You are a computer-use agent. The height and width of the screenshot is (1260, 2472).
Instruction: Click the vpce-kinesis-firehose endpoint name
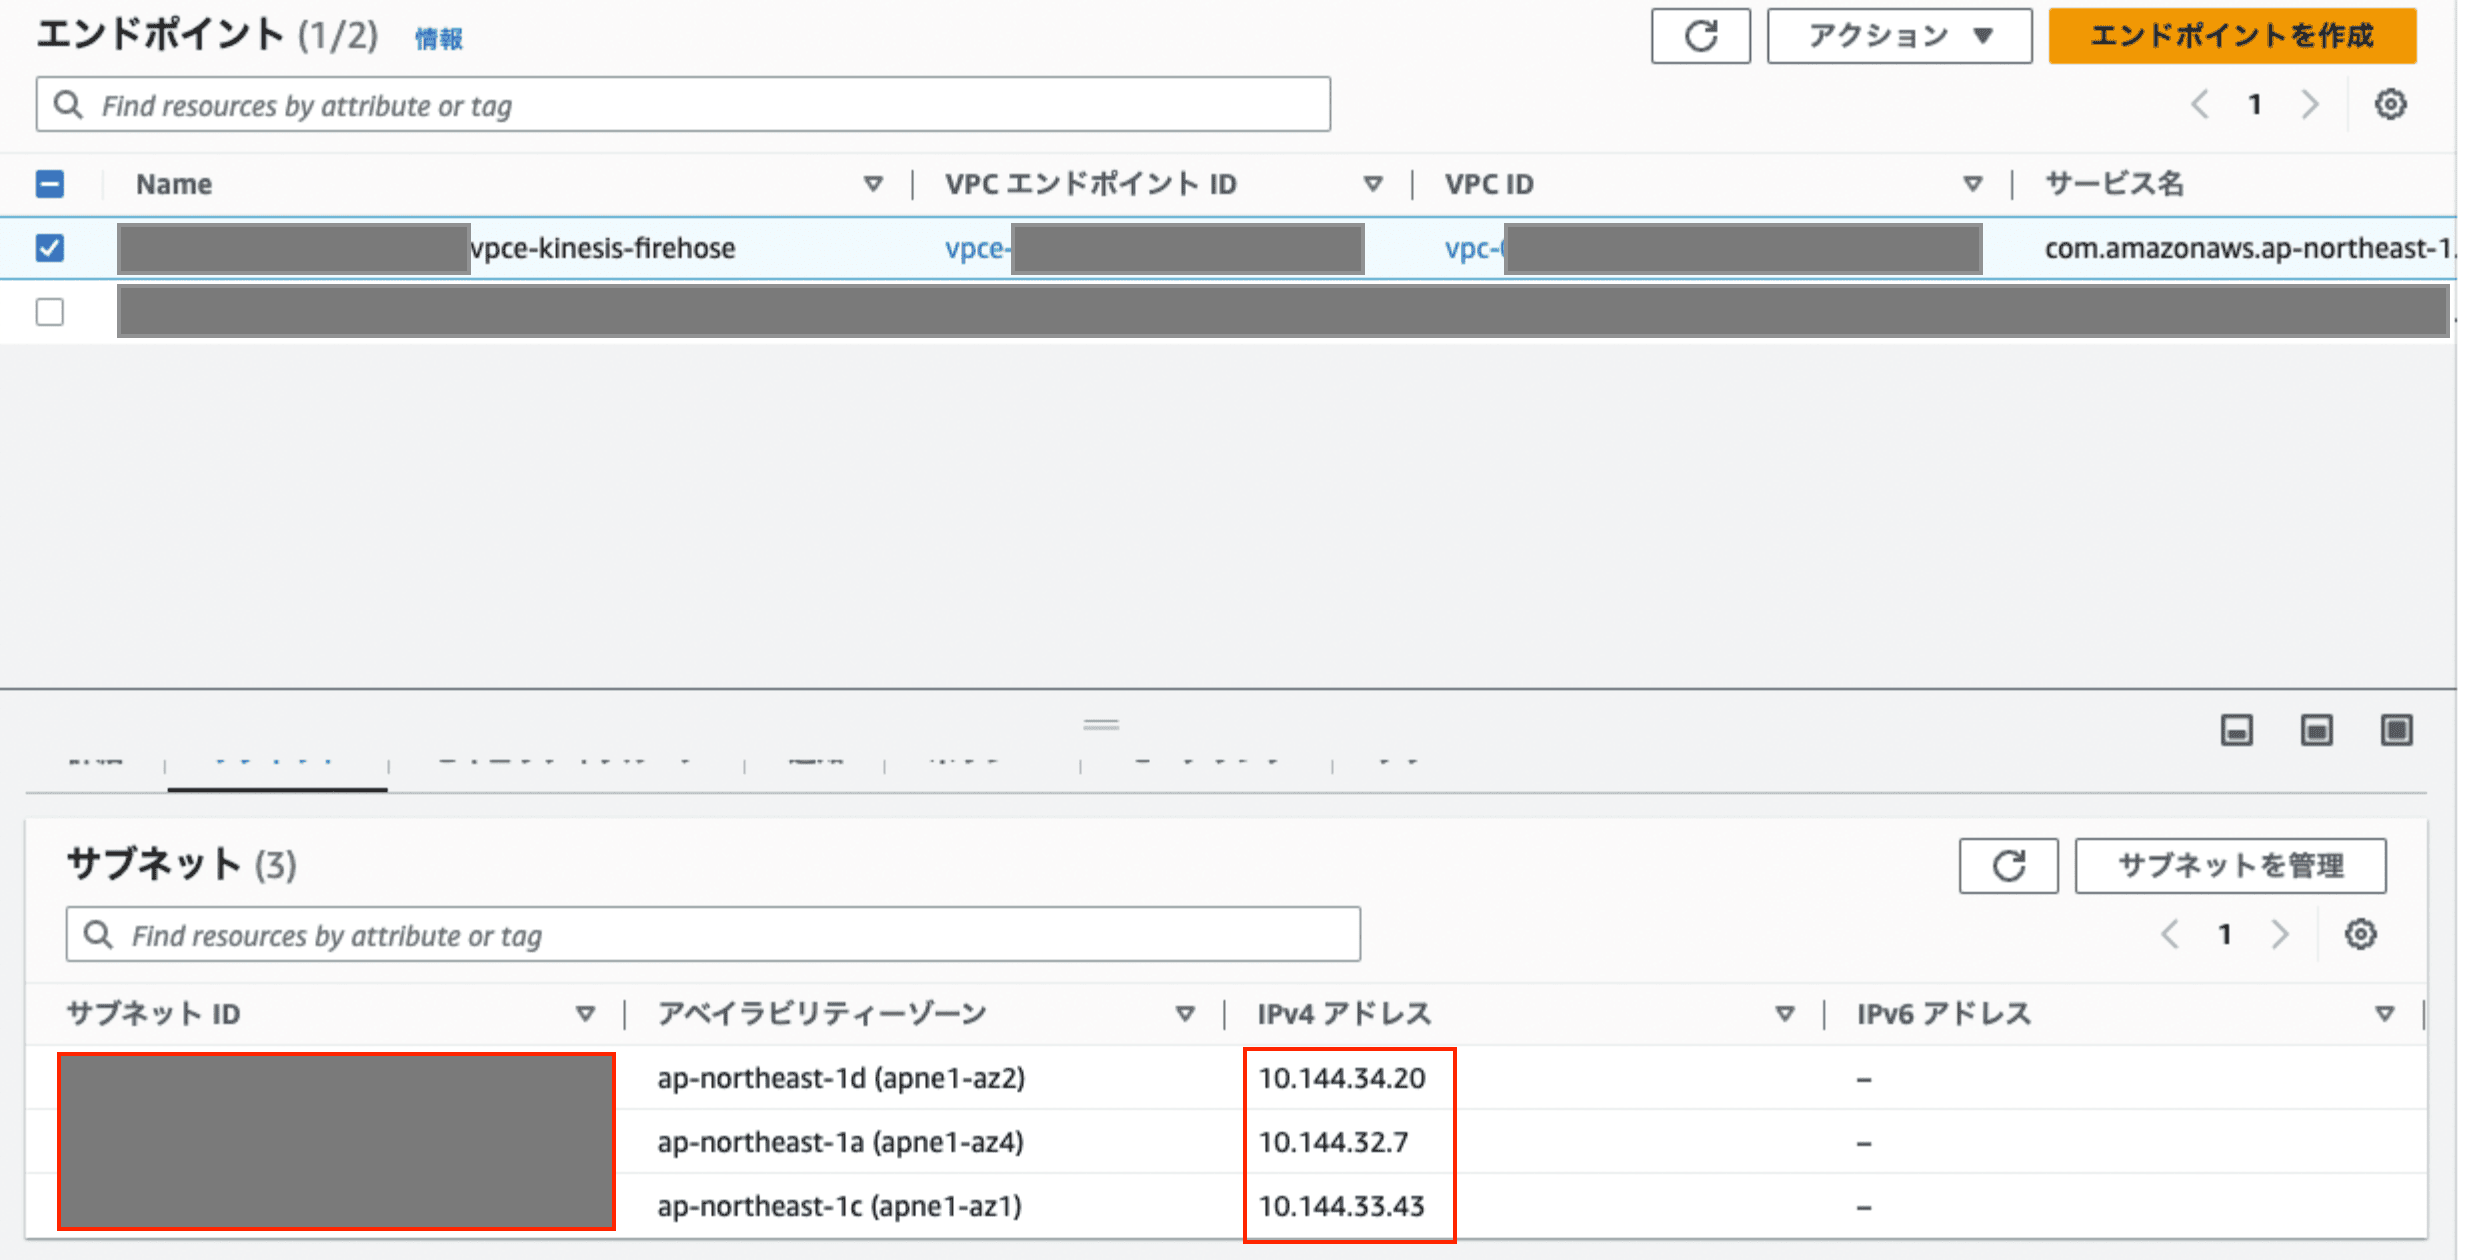click(x=602, y=248)
